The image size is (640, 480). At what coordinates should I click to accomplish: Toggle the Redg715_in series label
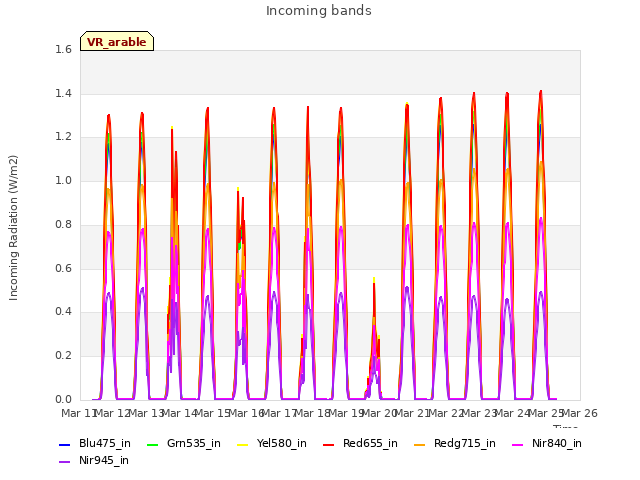point(465,443)
